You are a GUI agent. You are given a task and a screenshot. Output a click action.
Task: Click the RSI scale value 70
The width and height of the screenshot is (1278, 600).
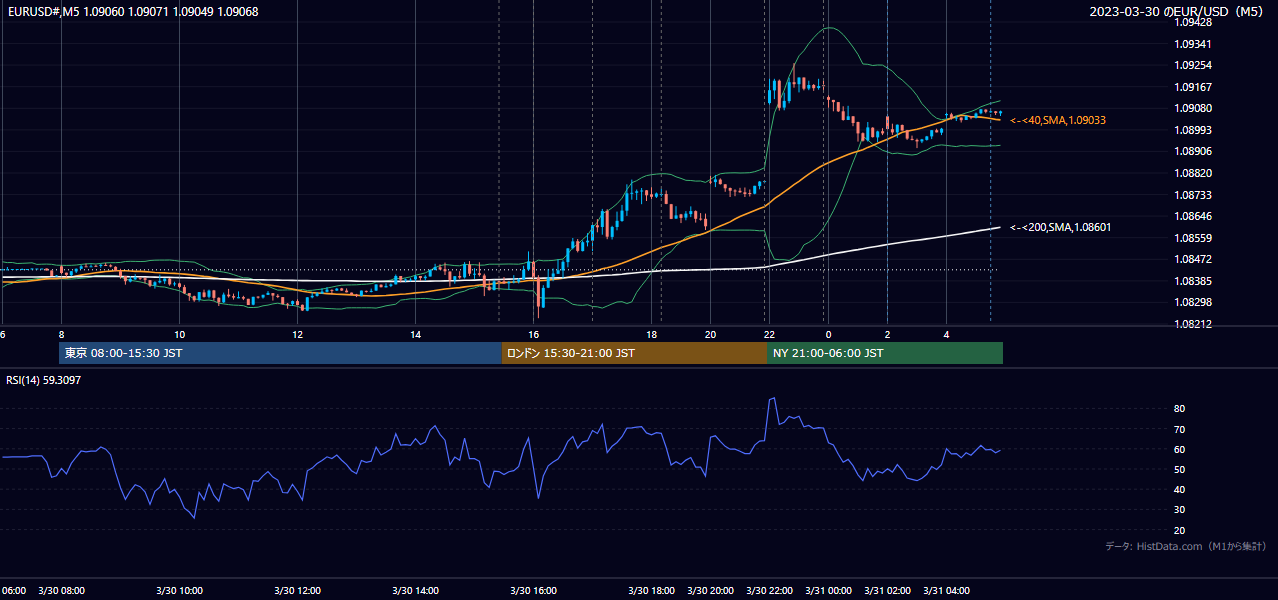coord(1180,429)
